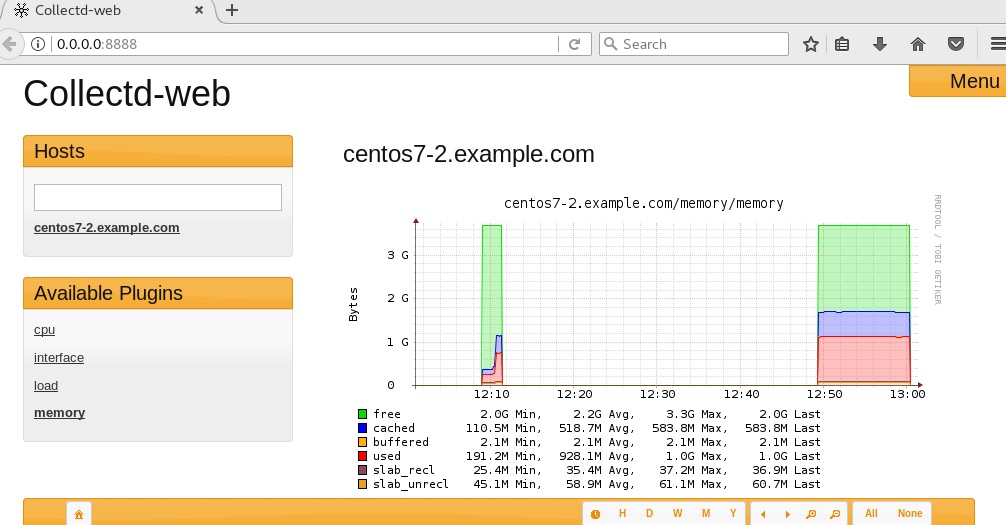Click the Pocket icon in toolbar
The image size is (1006, 525).
click(x=956, y=44)
